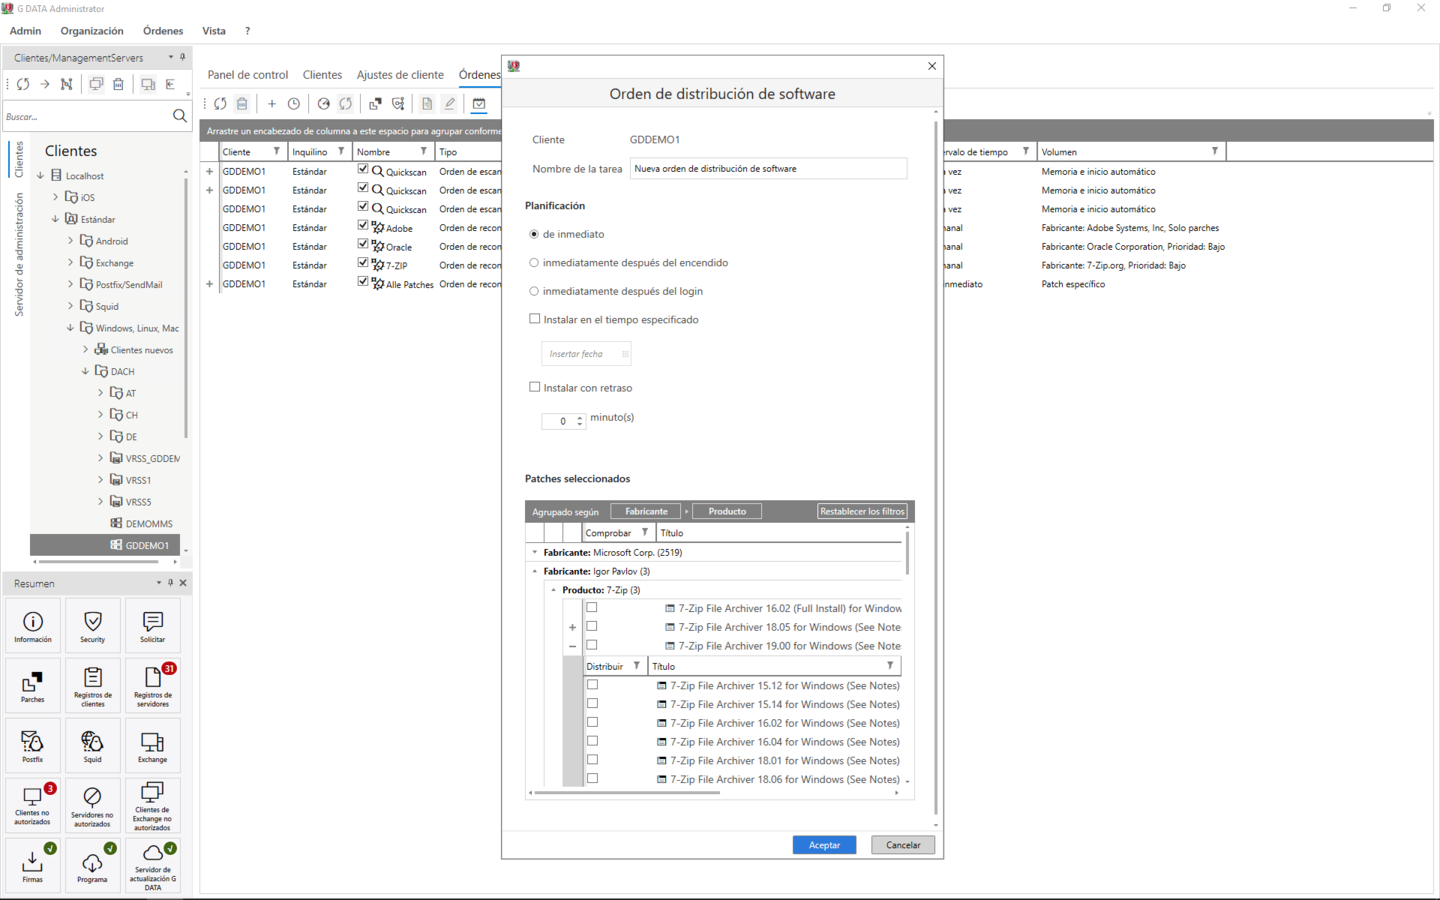Open Servidor de actualización G DATA tile
The image size is (1440, 900).
pyautogui.click(x=153, y=866)
